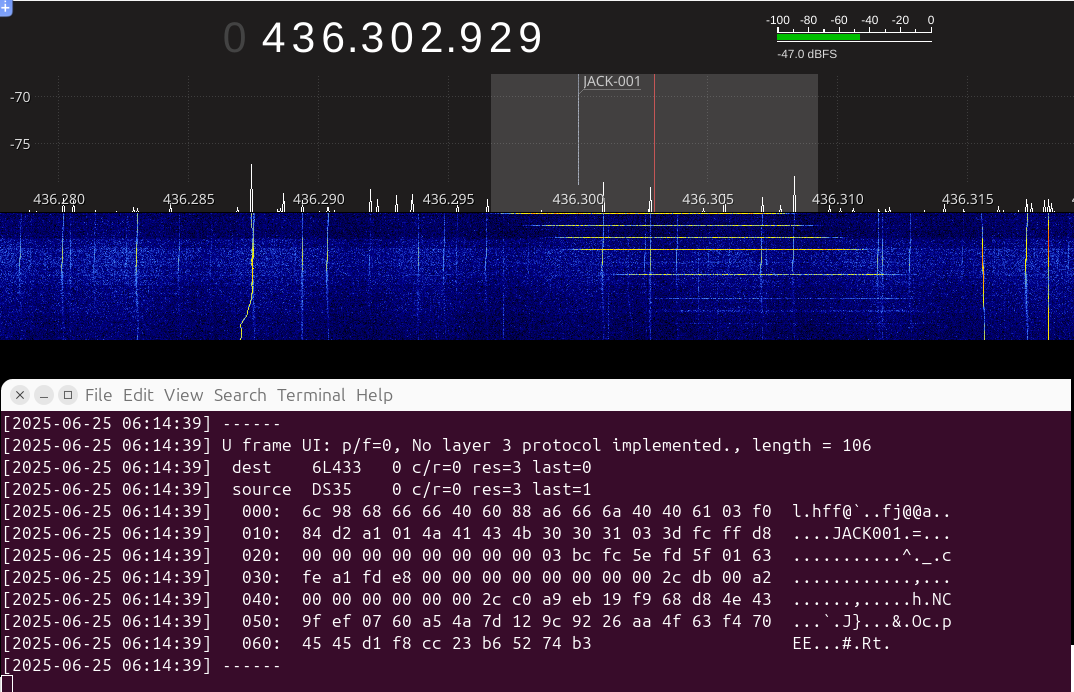
Task: Maximize the terminal window
Action: (x=68, y=395)
